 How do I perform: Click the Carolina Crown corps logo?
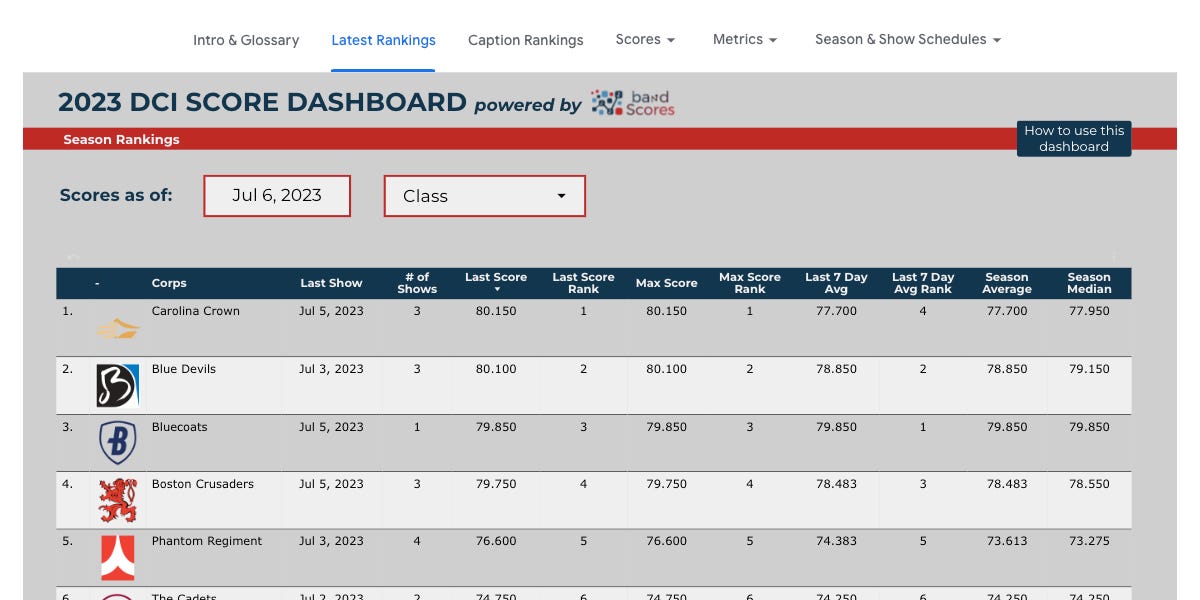(x=118, y=328)
